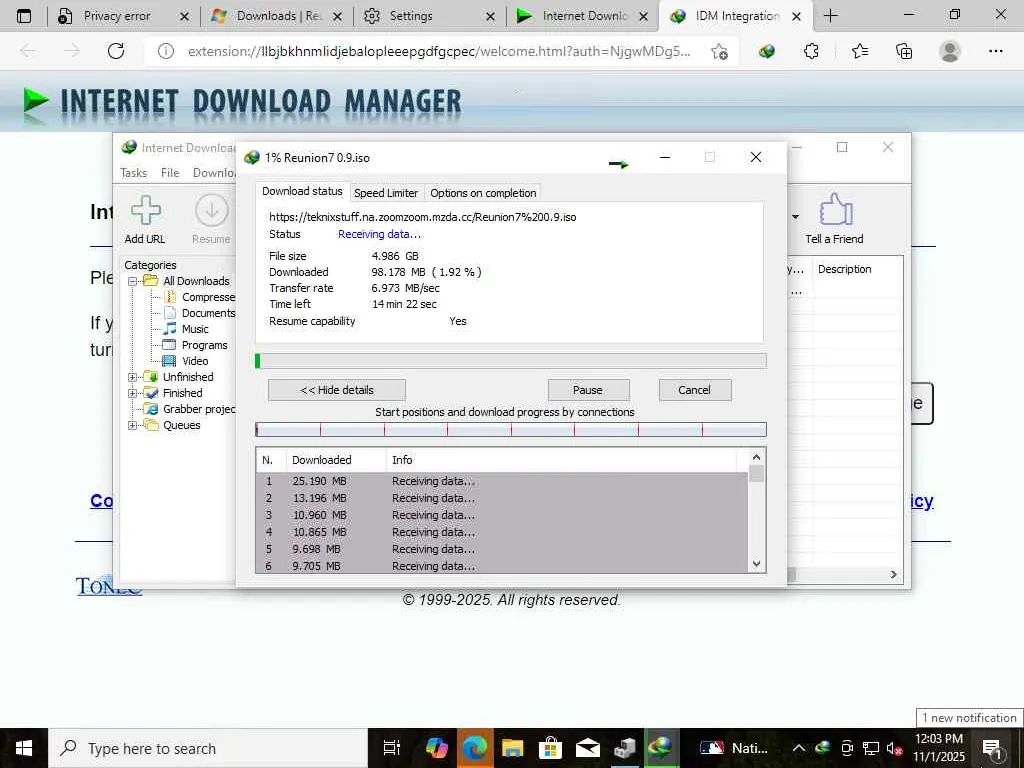The image size is (1024, 768).
Task: Expand the Unfinished category node
Action: tap(133, 377)
